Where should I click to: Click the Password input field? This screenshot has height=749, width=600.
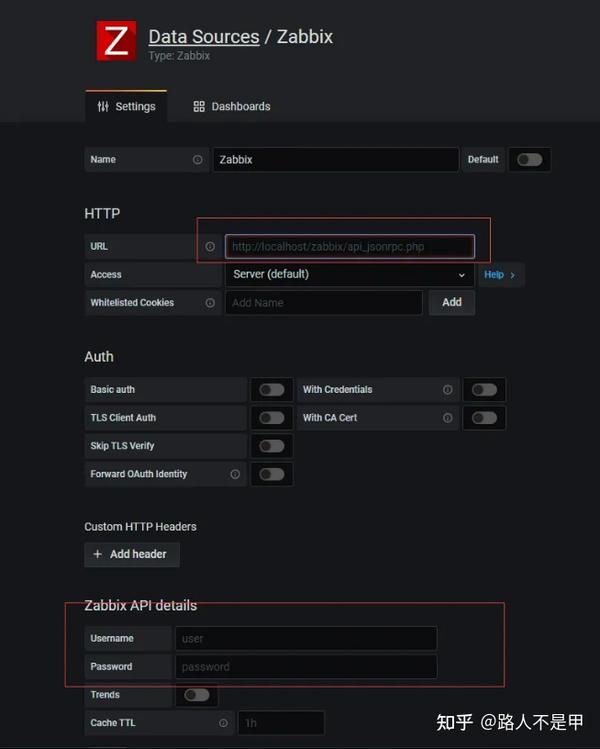pos(306,667)
